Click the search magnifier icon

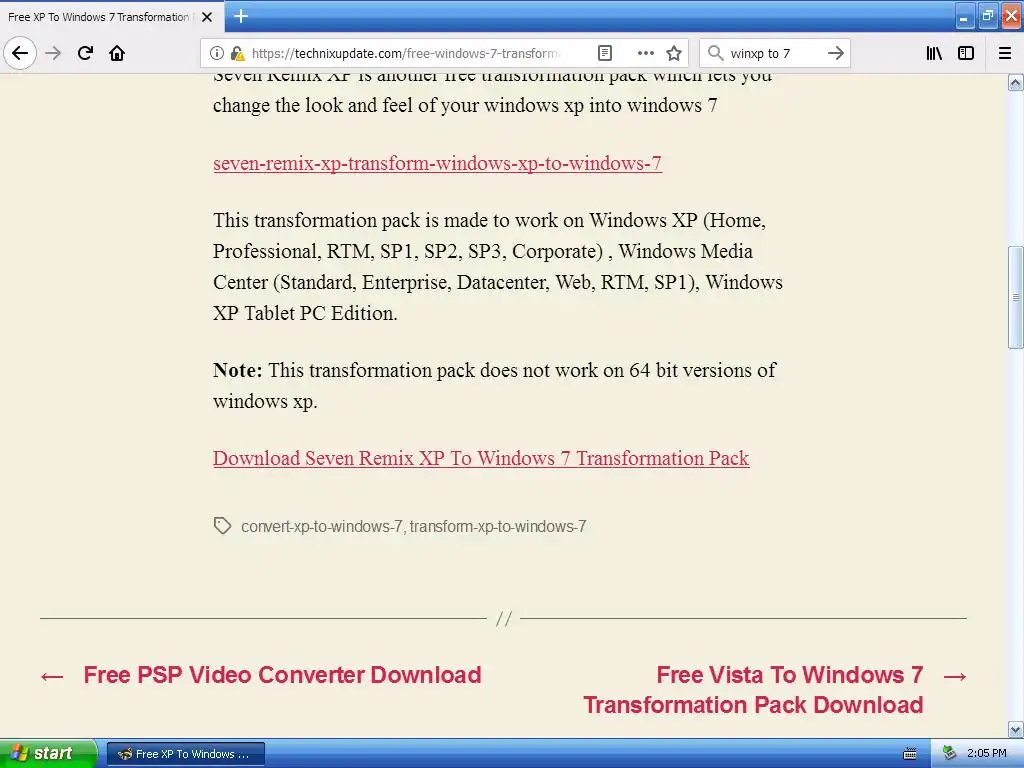(716, 53)
